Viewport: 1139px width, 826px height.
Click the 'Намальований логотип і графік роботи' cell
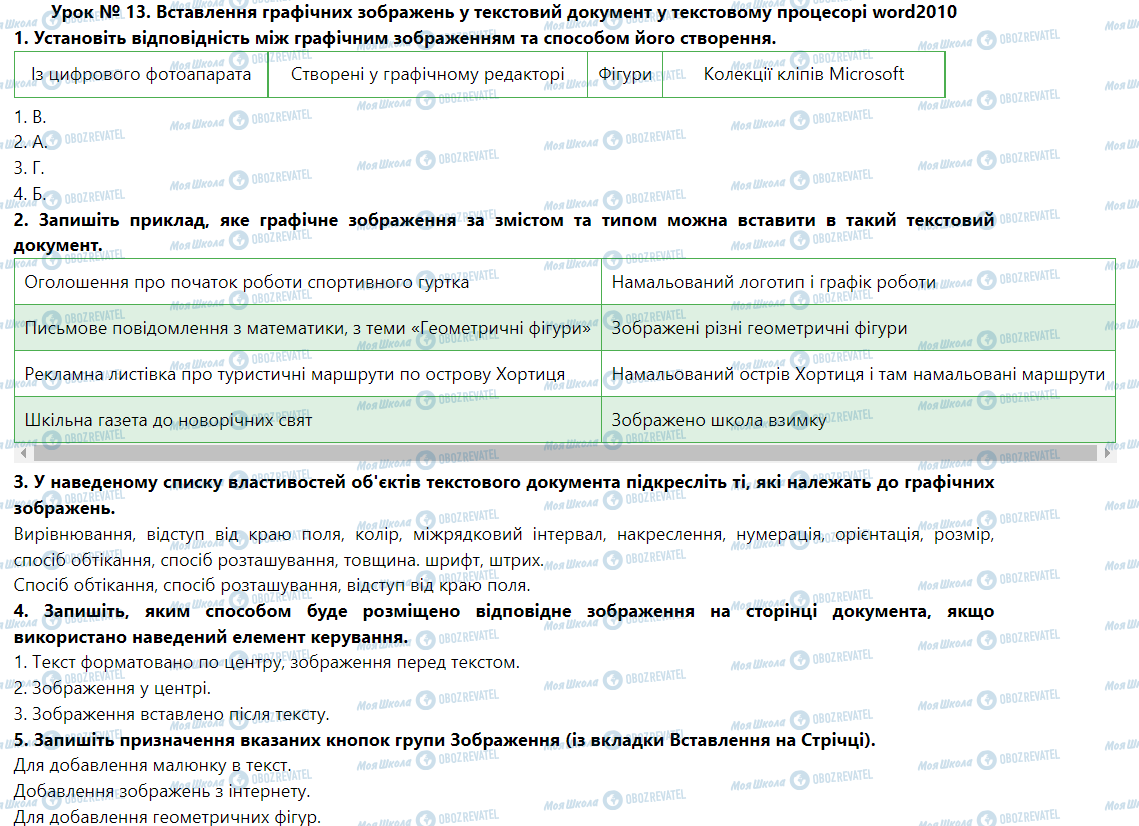click(773, 282)
